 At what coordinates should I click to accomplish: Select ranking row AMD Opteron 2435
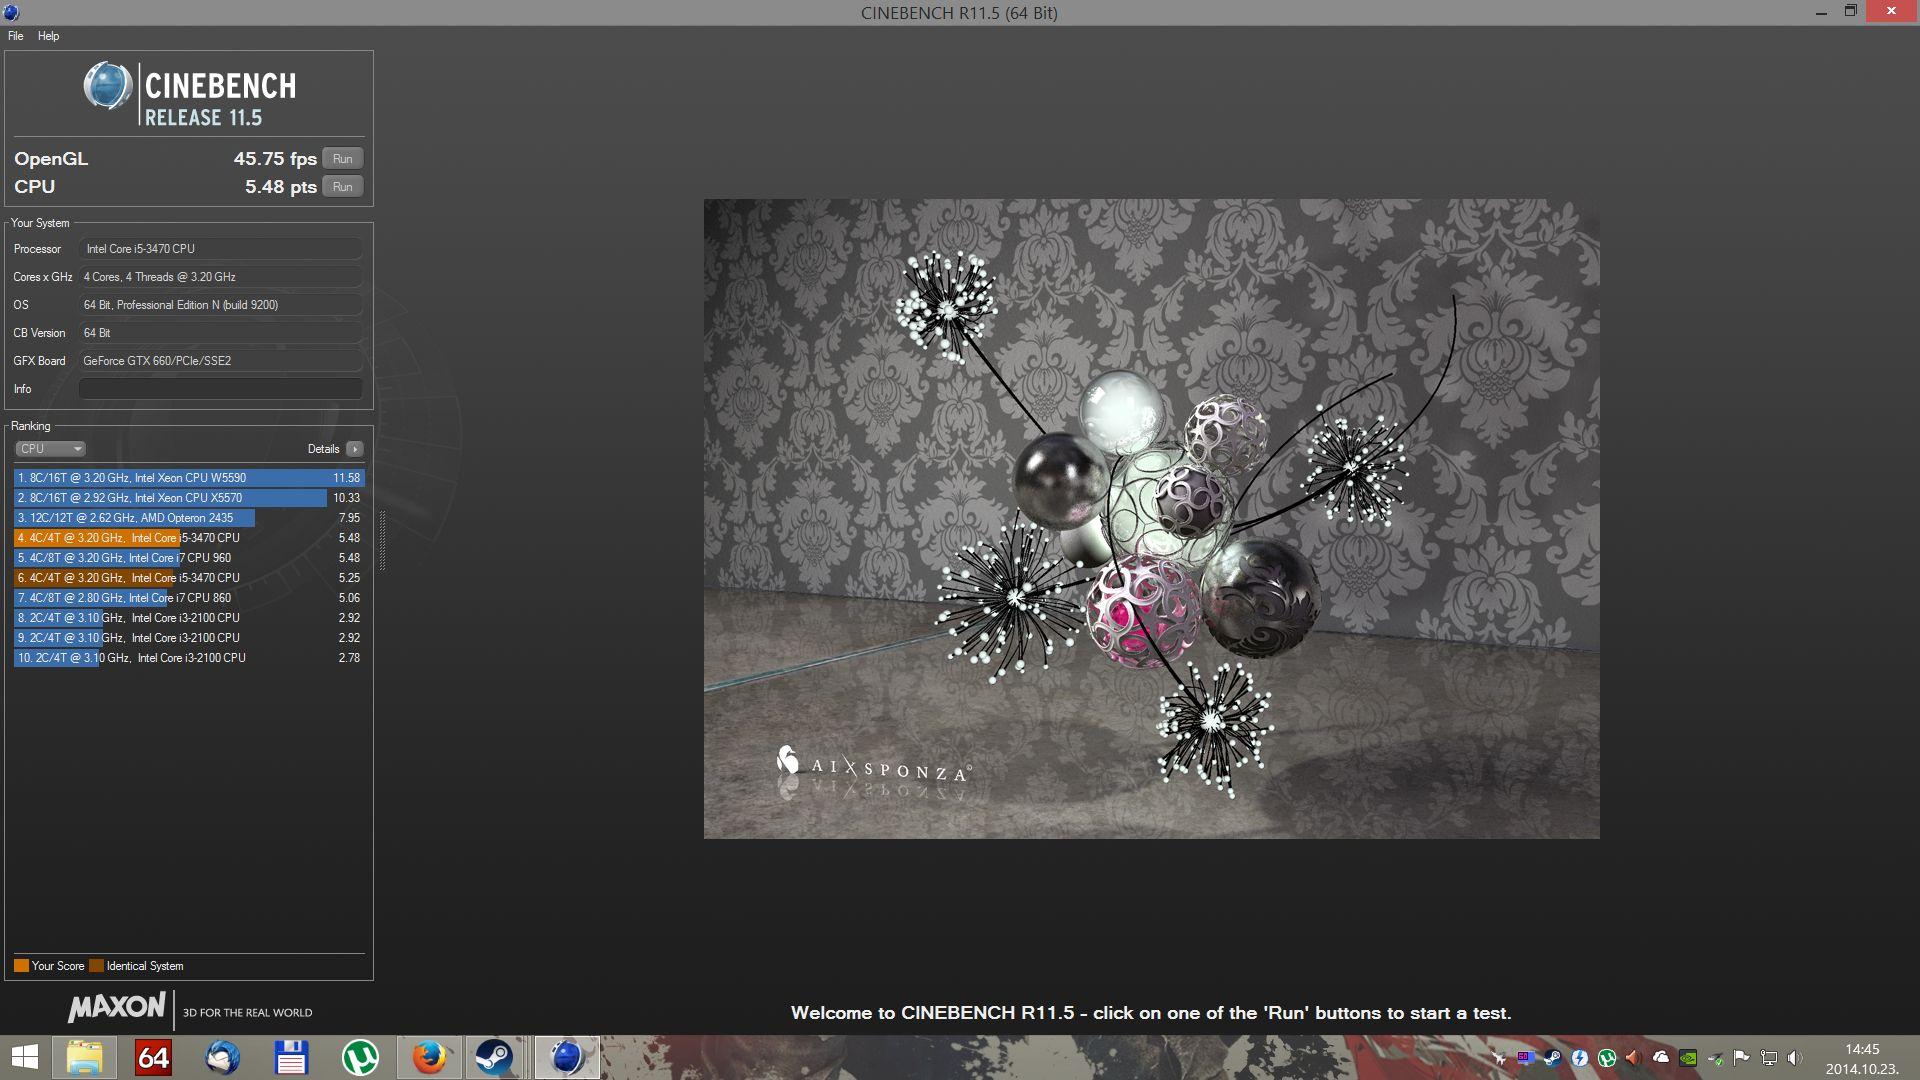189,518
